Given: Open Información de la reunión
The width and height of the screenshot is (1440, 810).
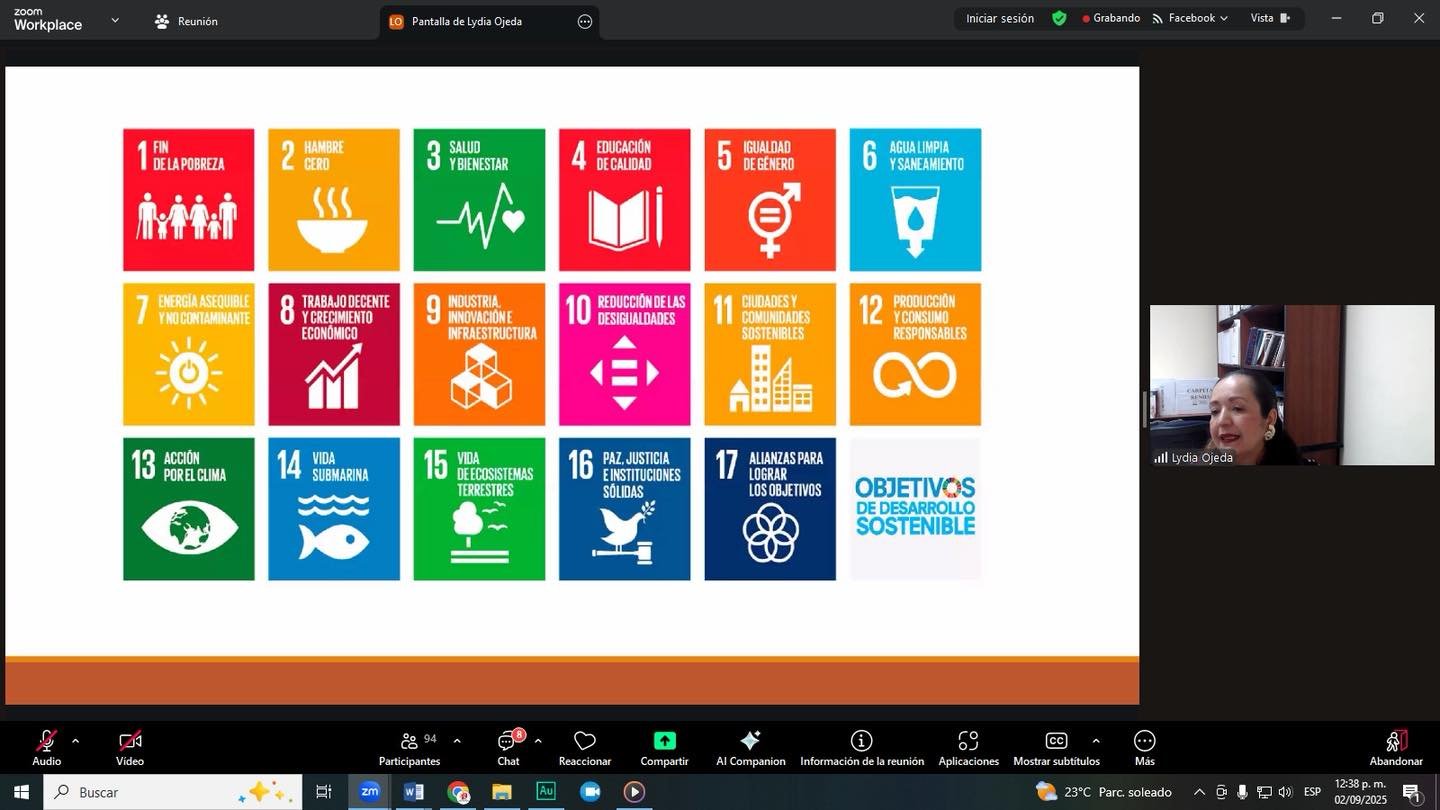Looking at the screenshot, I should [861, 748].
